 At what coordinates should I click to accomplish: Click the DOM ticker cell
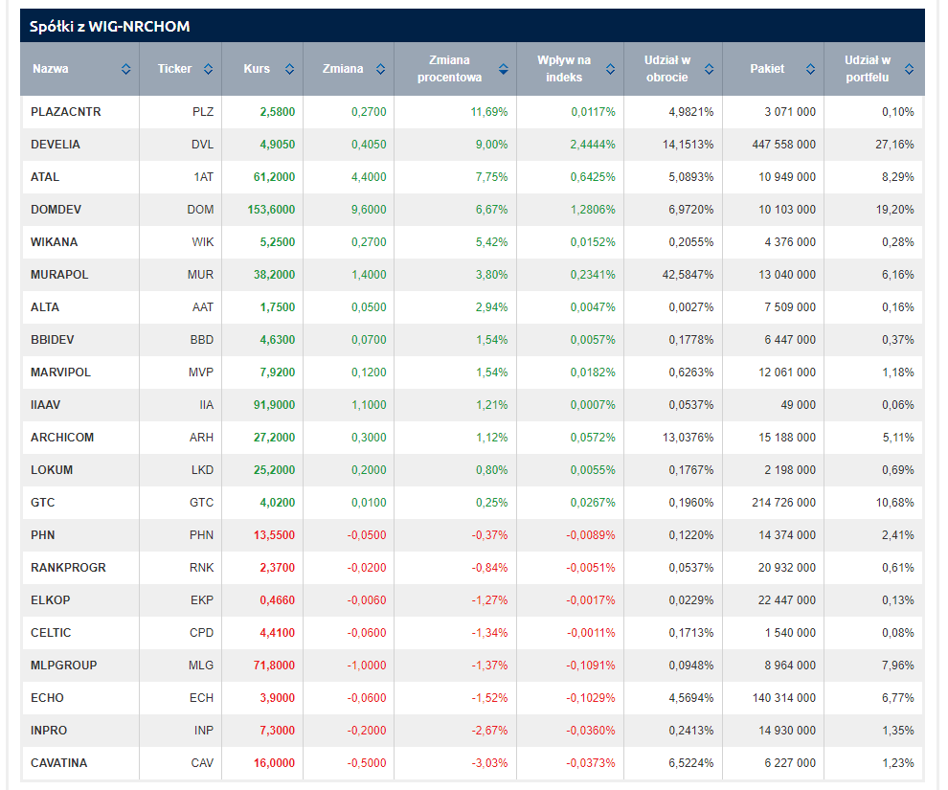pos(200,209)
